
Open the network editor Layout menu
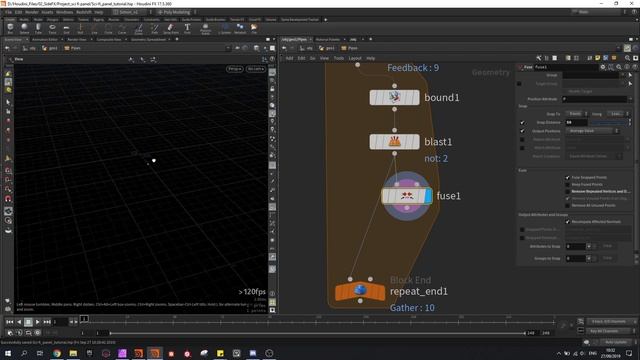point(355,58)
